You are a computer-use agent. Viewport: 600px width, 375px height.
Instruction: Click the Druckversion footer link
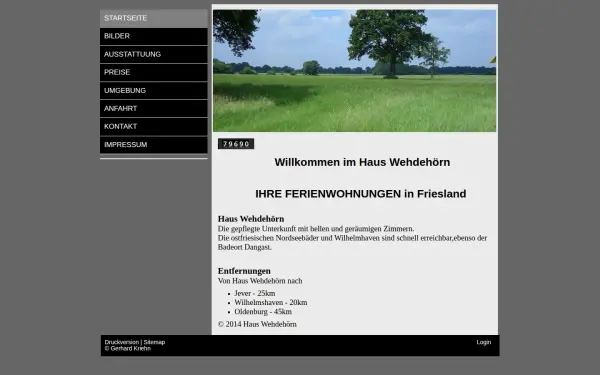click(x=122, y=342)
